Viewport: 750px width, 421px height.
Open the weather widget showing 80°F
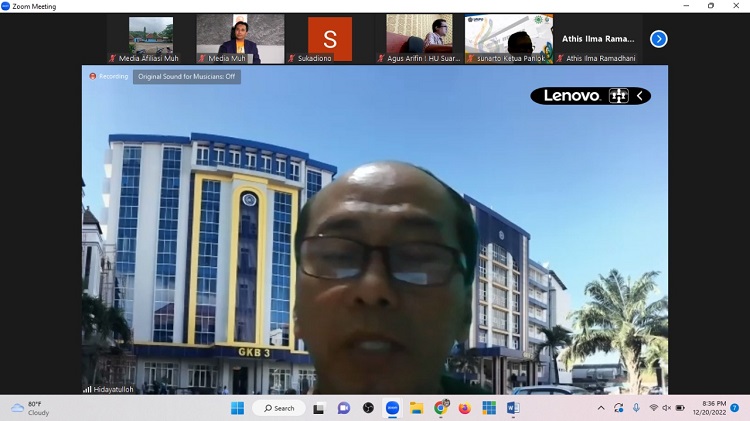pyautogui.click(x=30, y=408)
